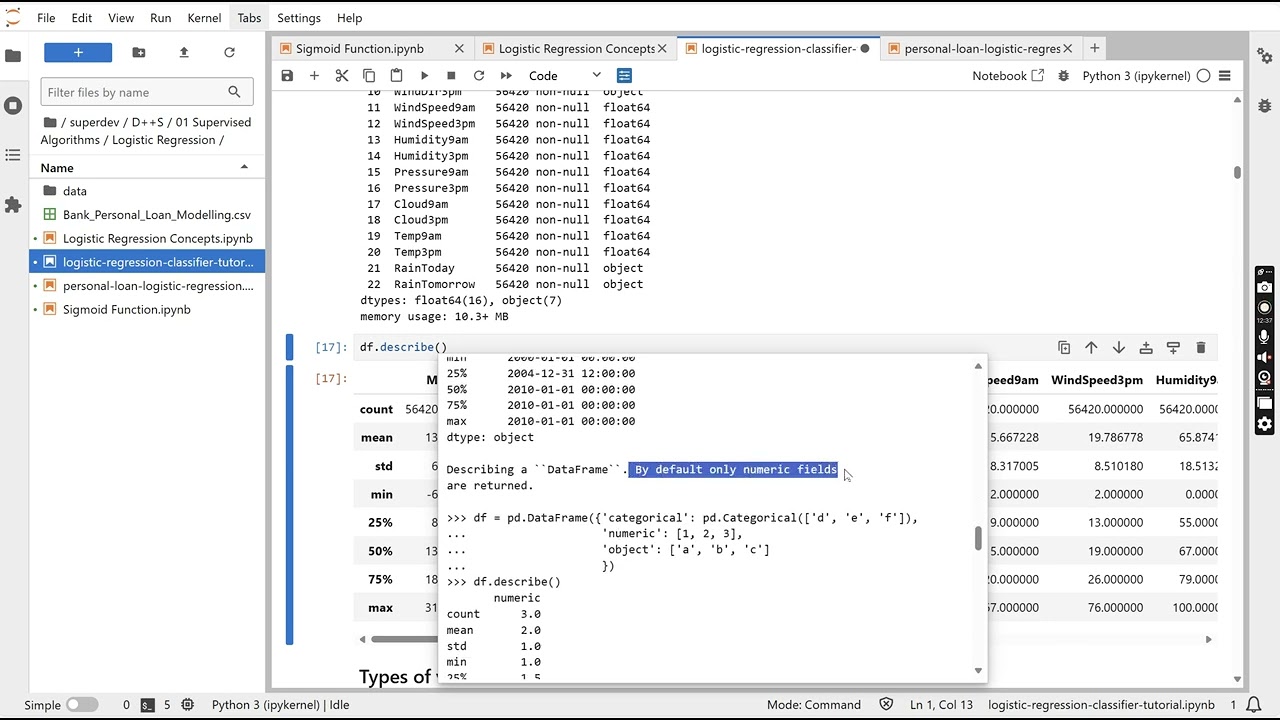Open Bank_Personal_Loan_Modelling.csv file
The height and width of the screenshot is (720, 1280).
click(x=147, y=215)
